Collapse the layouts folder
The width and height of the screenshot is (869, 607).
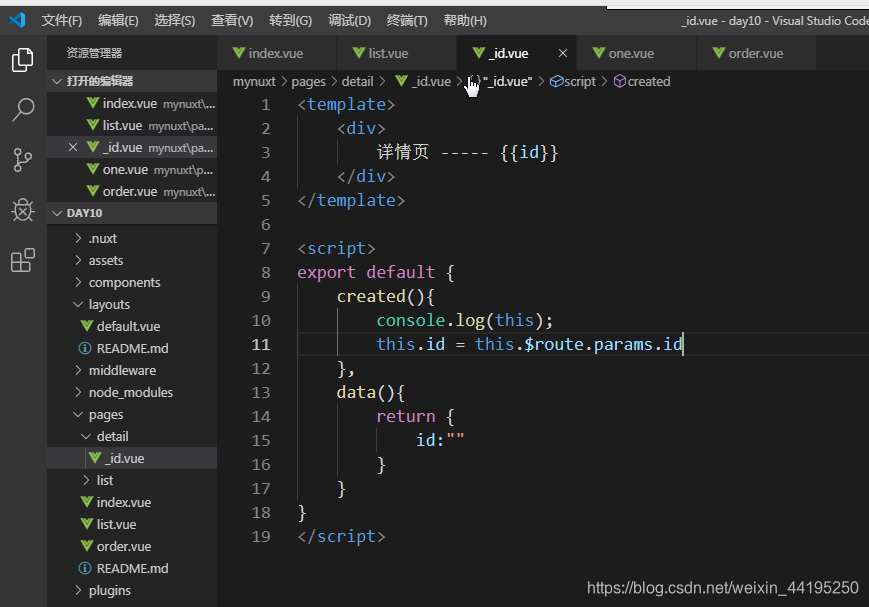pos(132,304)
